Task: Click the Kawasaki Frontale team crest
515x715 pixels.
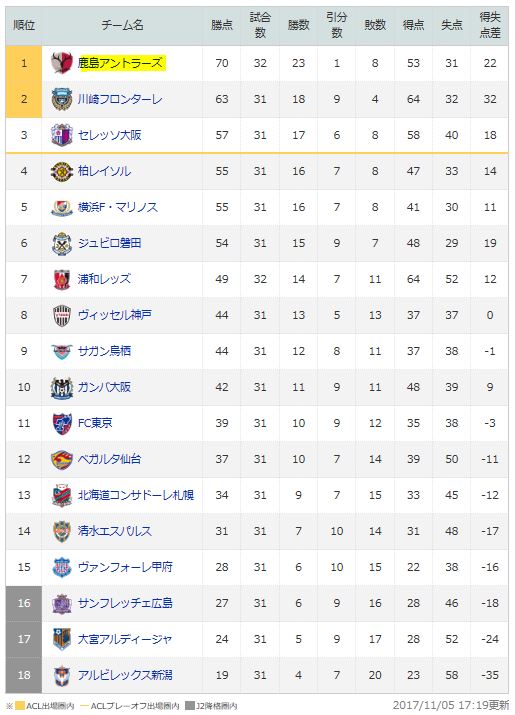Action: click(62, 99)
